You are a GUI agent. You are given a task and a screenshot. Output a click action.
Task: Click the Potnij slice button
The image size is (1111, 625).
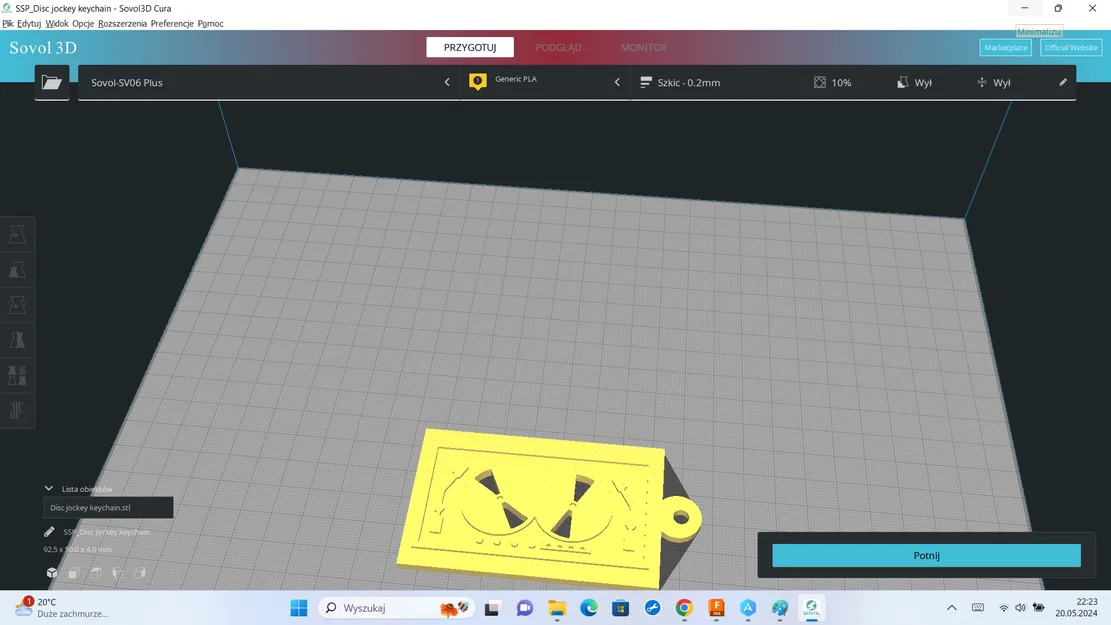coord(926,556)
